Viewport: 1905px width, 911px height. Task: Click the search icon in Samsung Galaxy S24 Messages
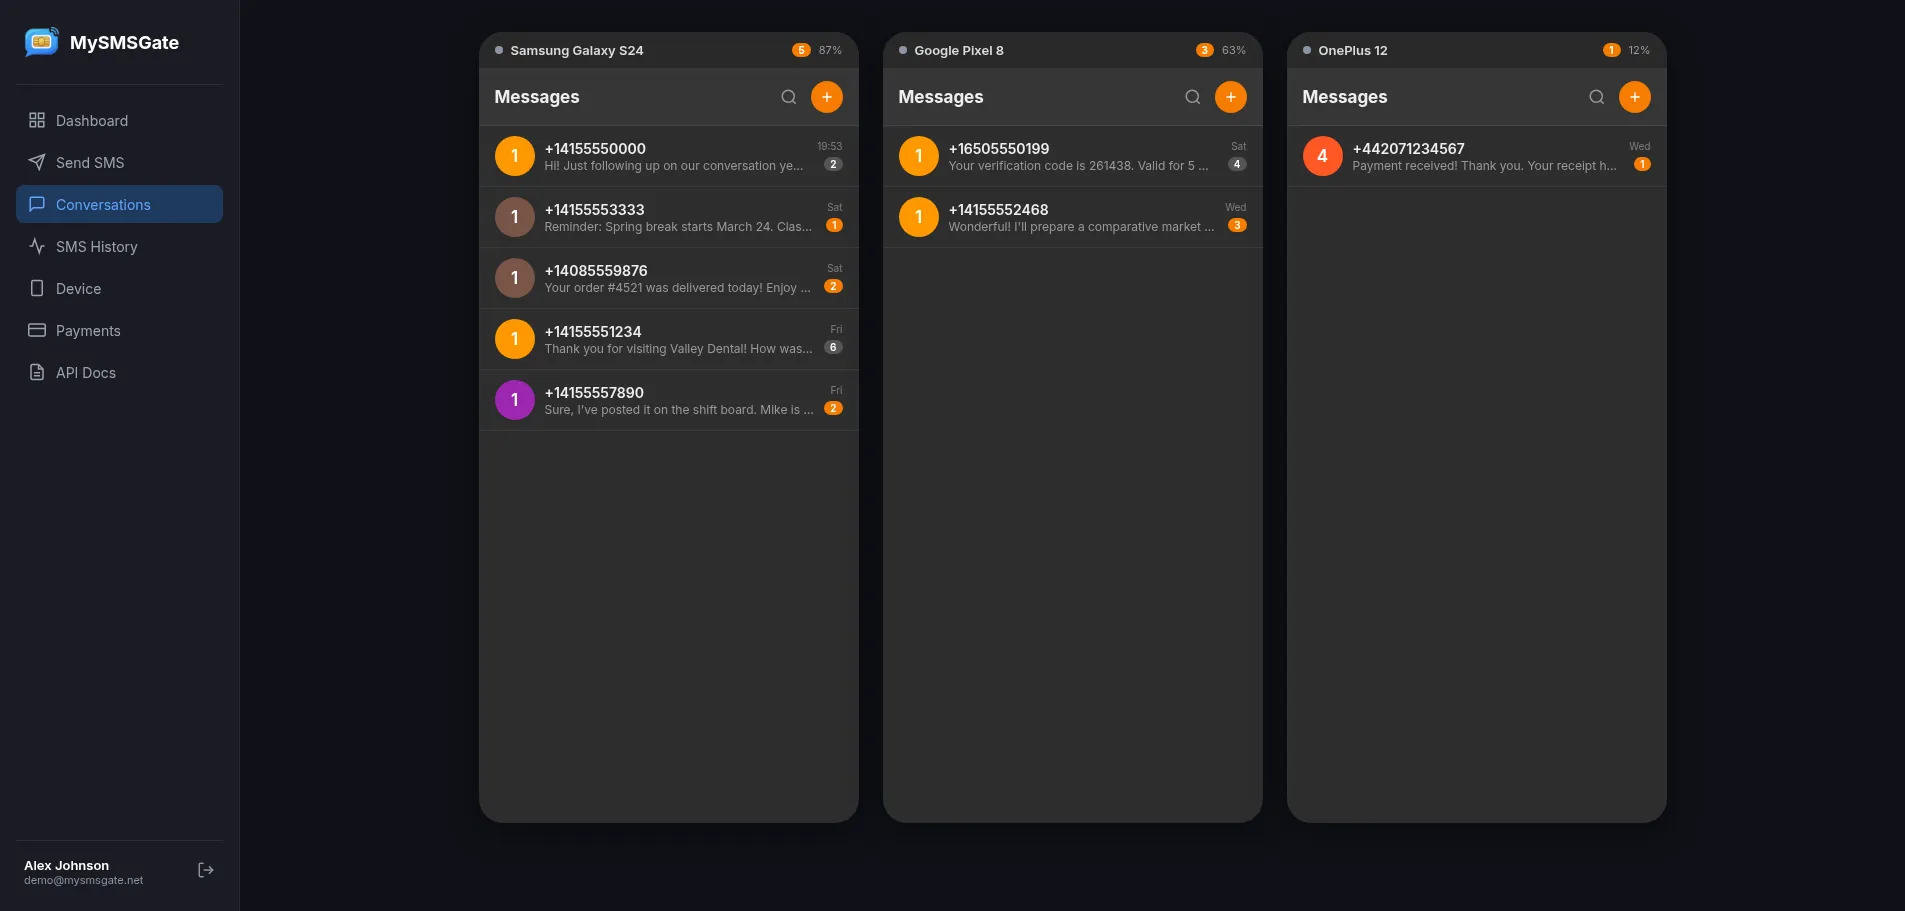tap(788, 97)
